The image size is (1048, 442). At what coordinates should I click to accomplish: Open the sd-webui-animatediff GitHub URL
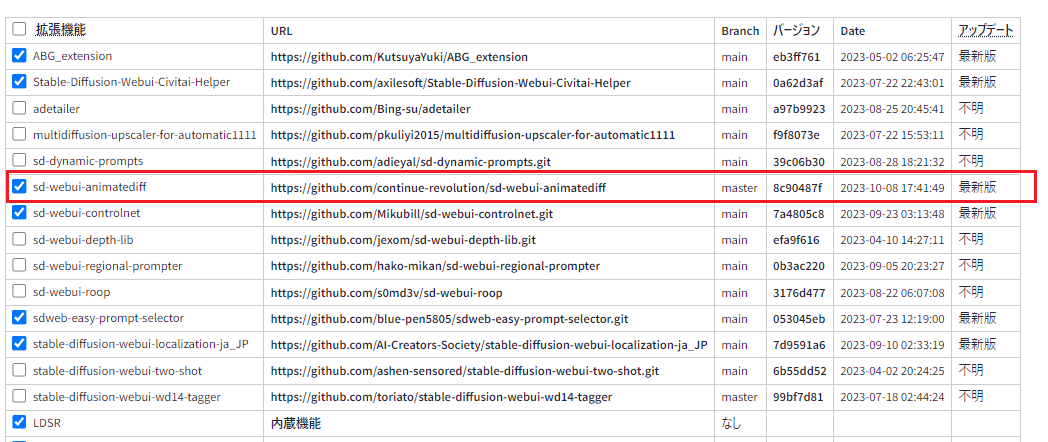click(x=438, y=187)
